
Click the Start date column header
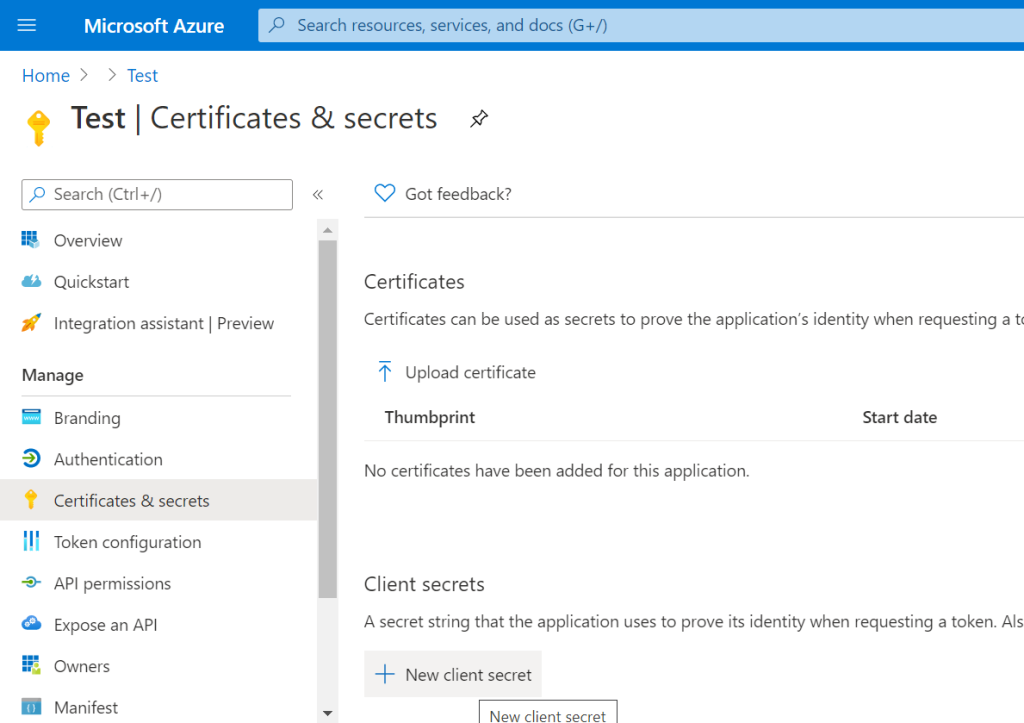click(x=900, y=417)
